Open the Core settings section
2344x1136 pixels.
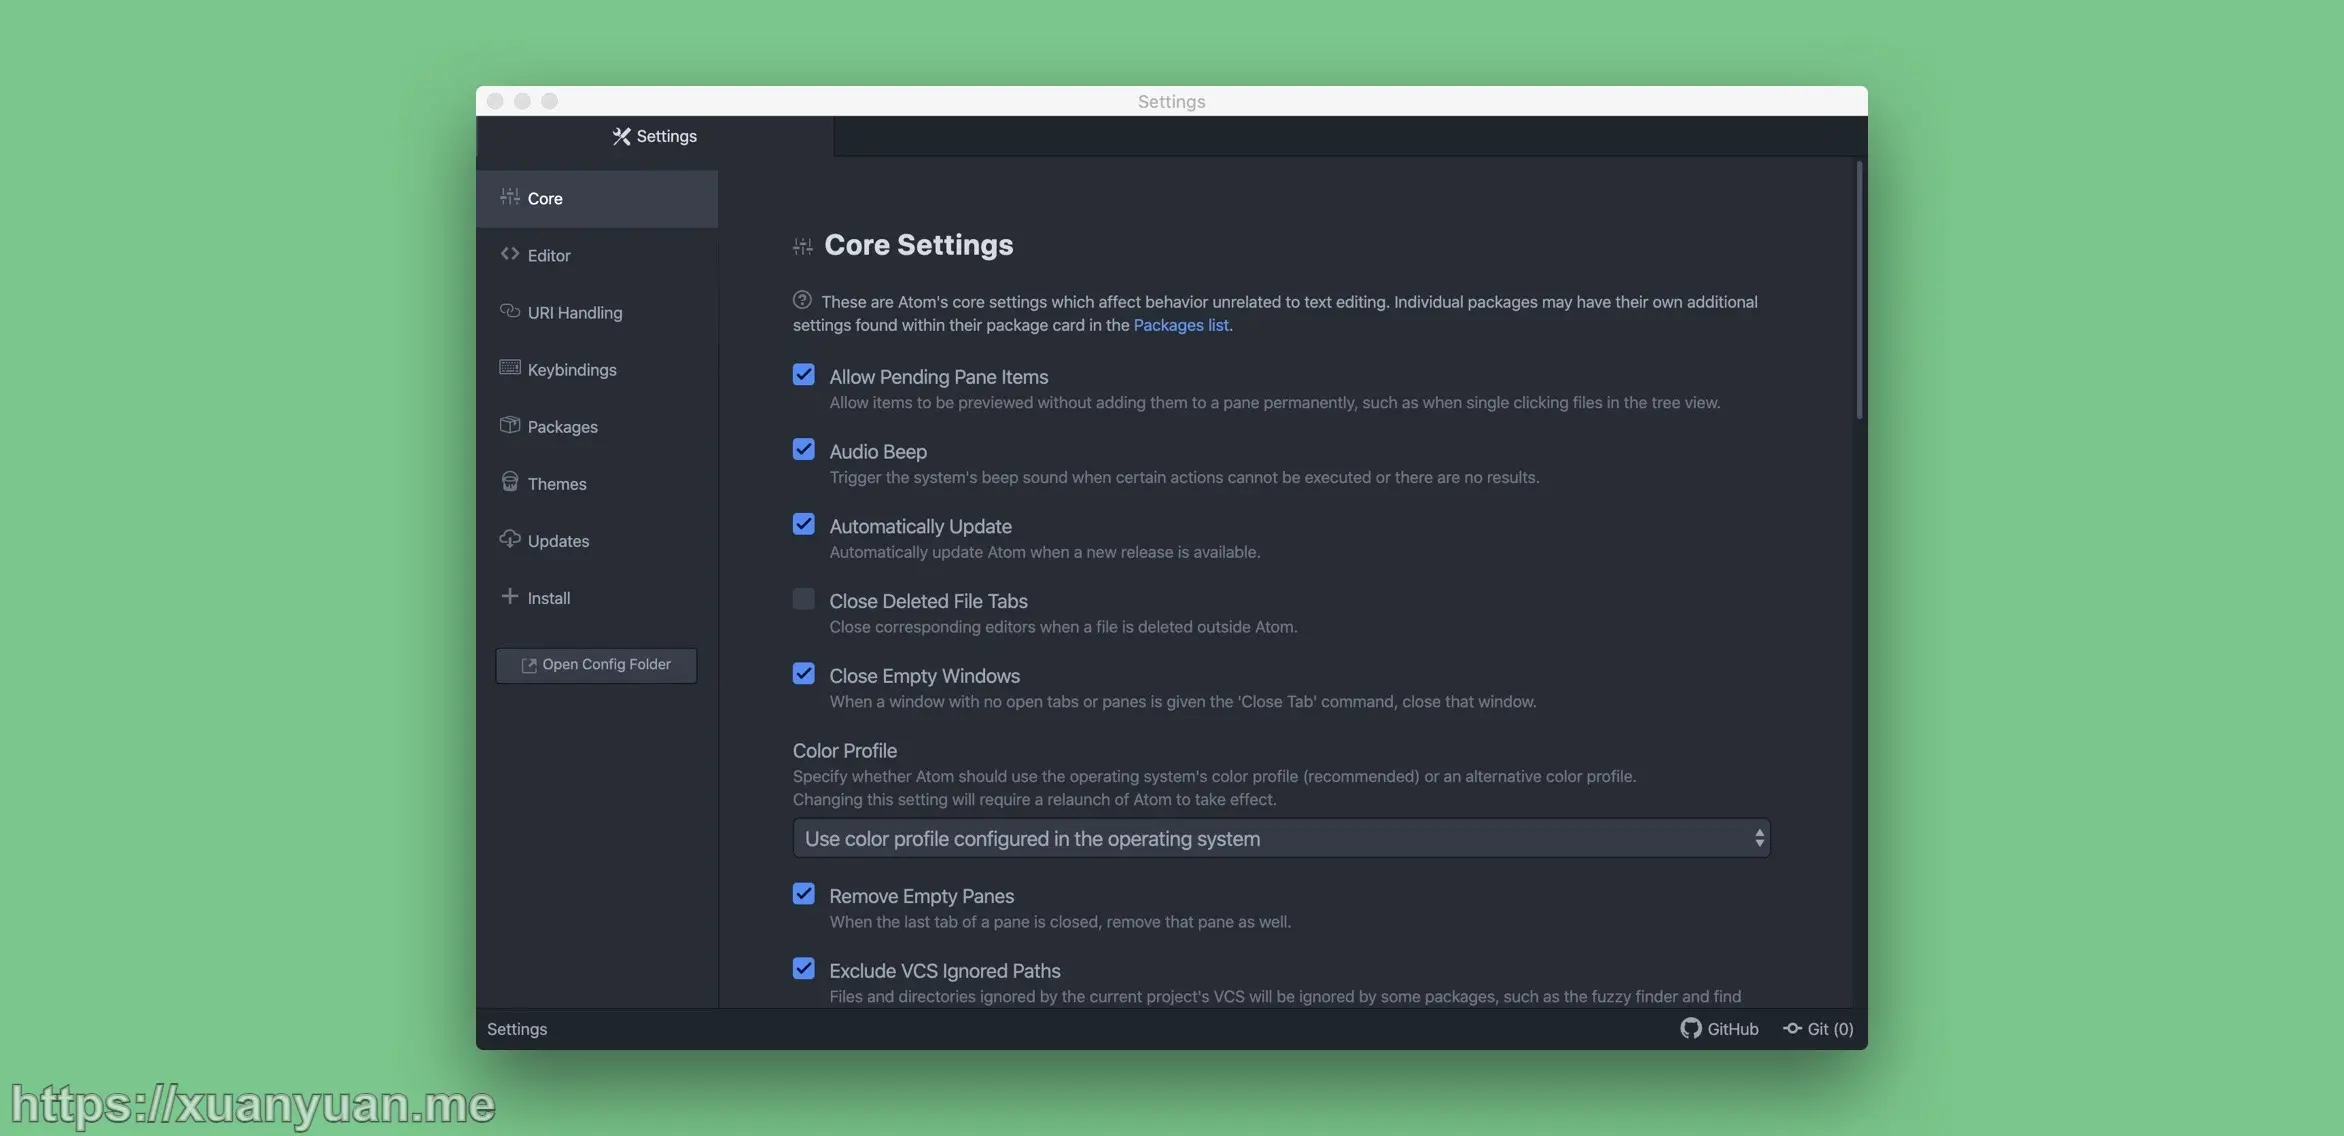click(x=597, y=198)
